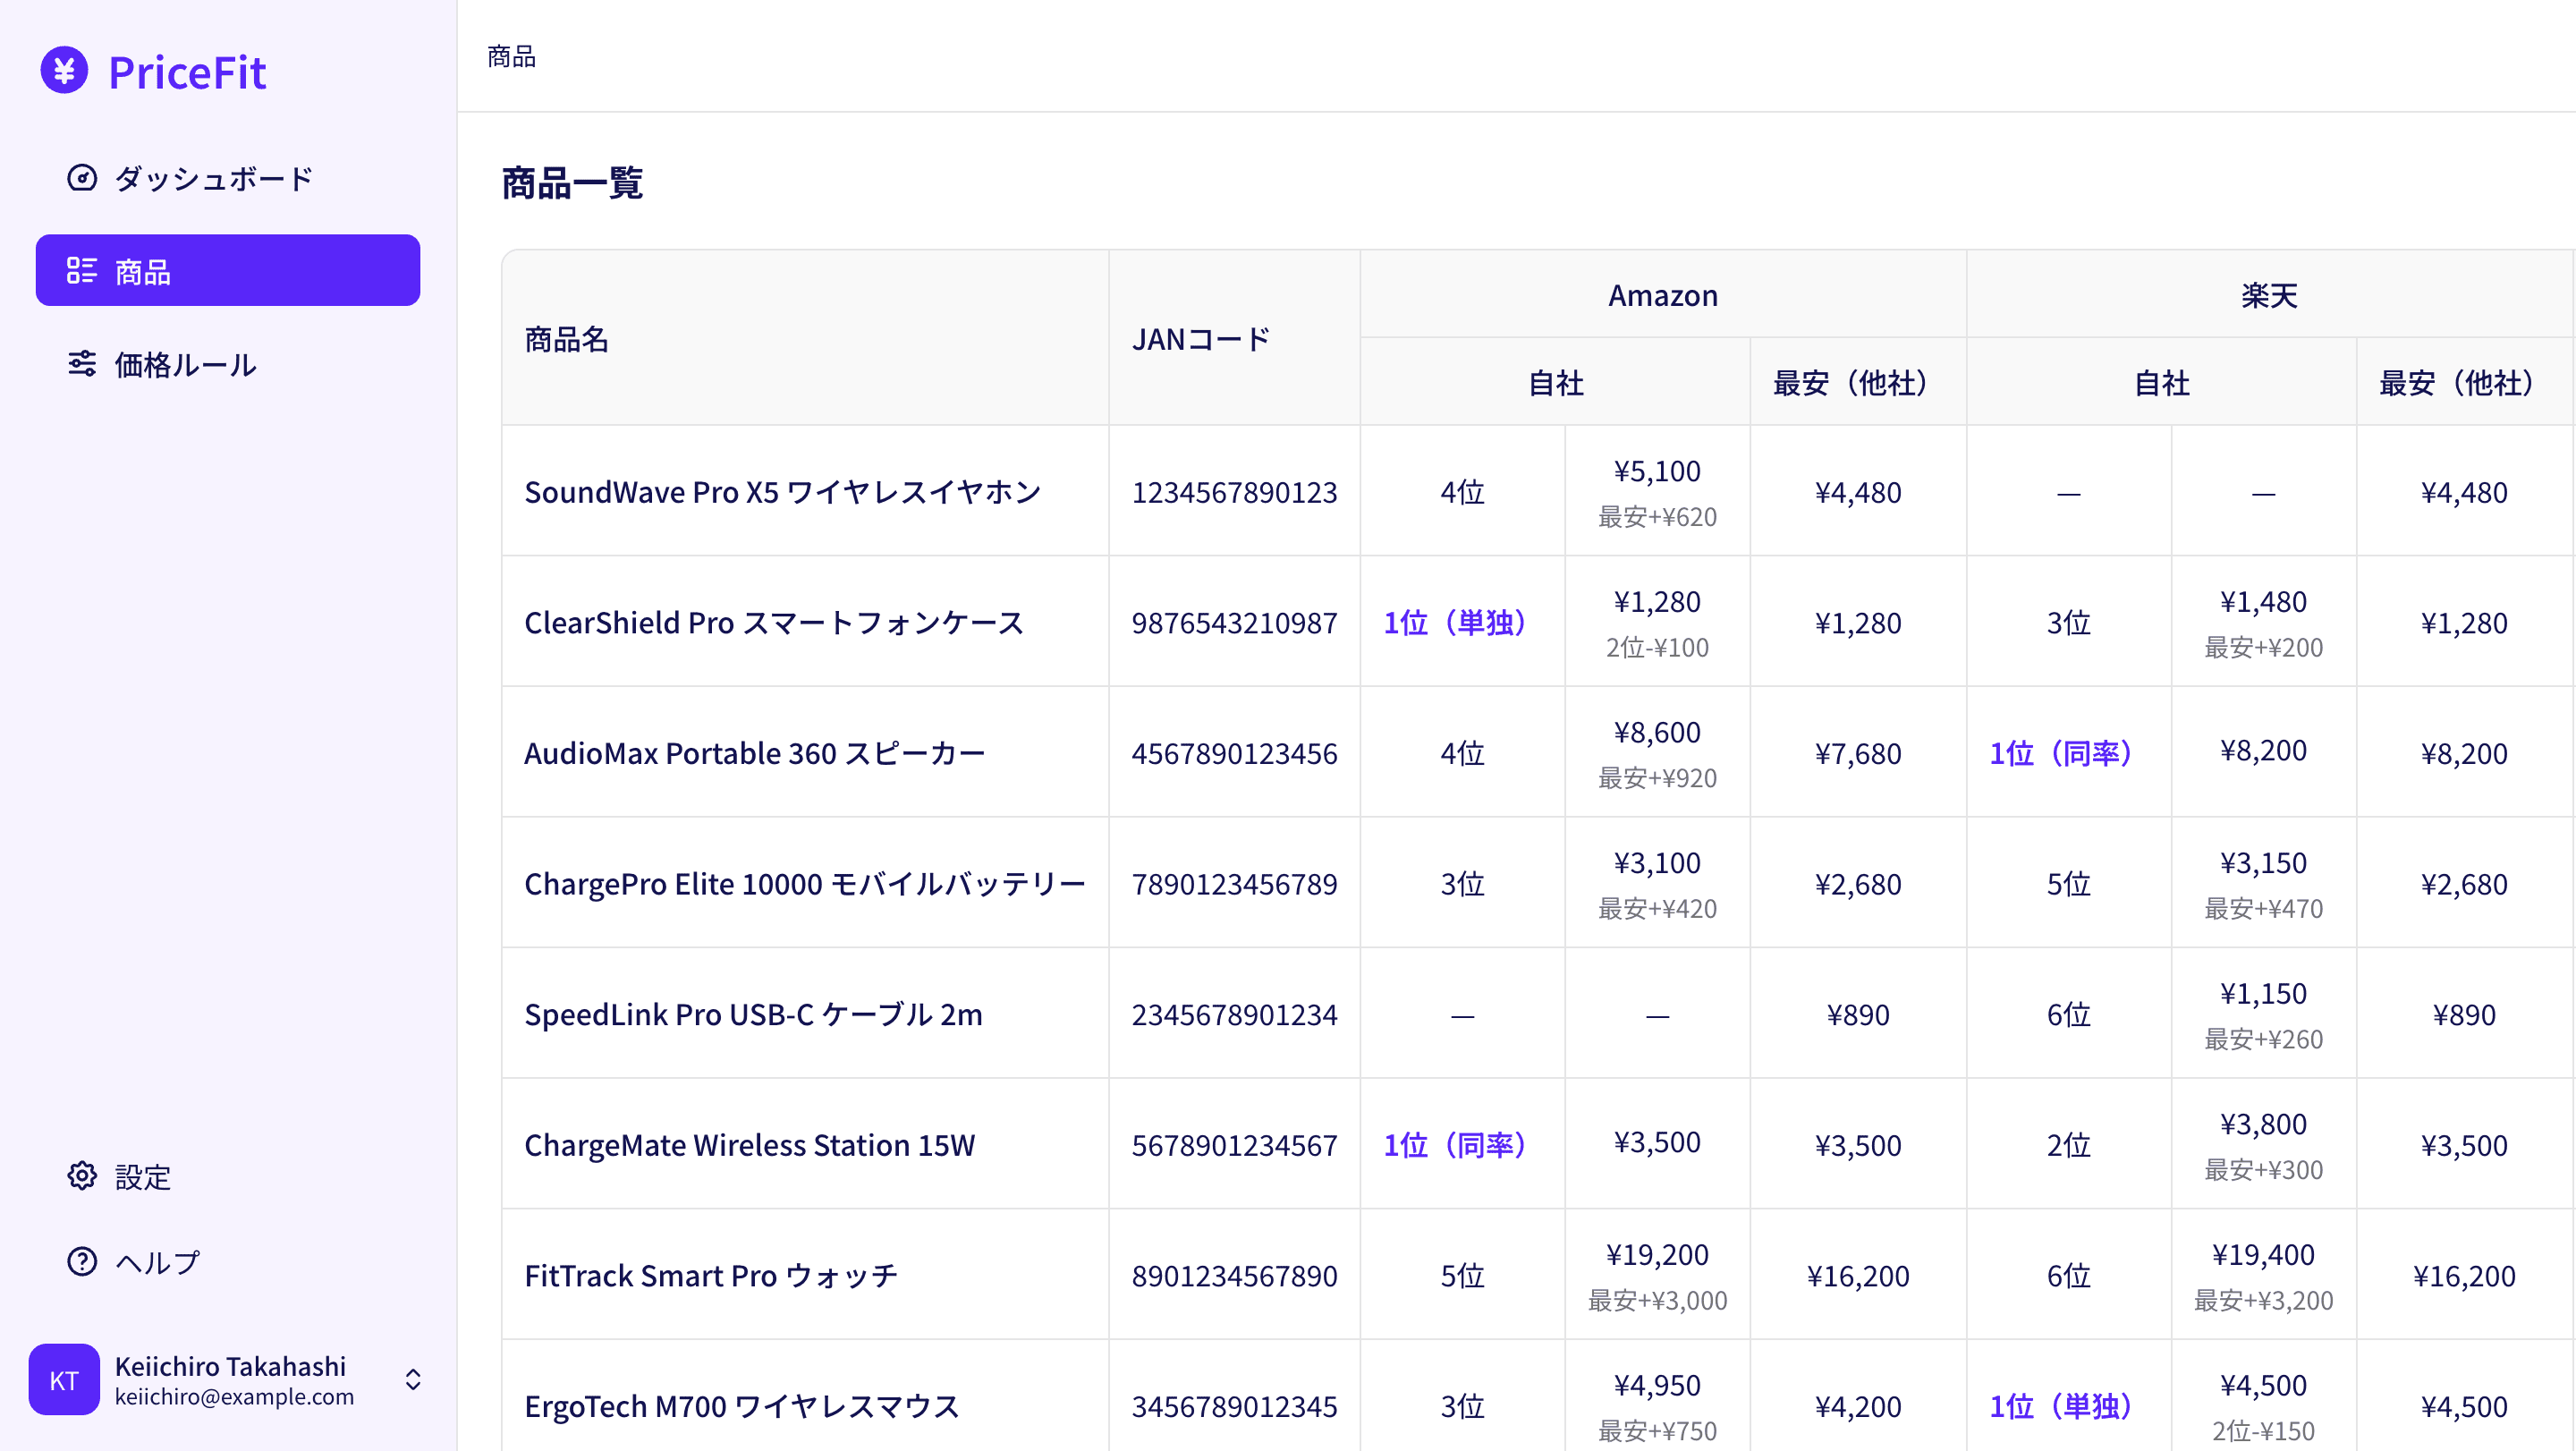Select JAN code 7890123456789 cell
The width and height of the screenshot is (2576, 1451).
[x=1233, y=884]
